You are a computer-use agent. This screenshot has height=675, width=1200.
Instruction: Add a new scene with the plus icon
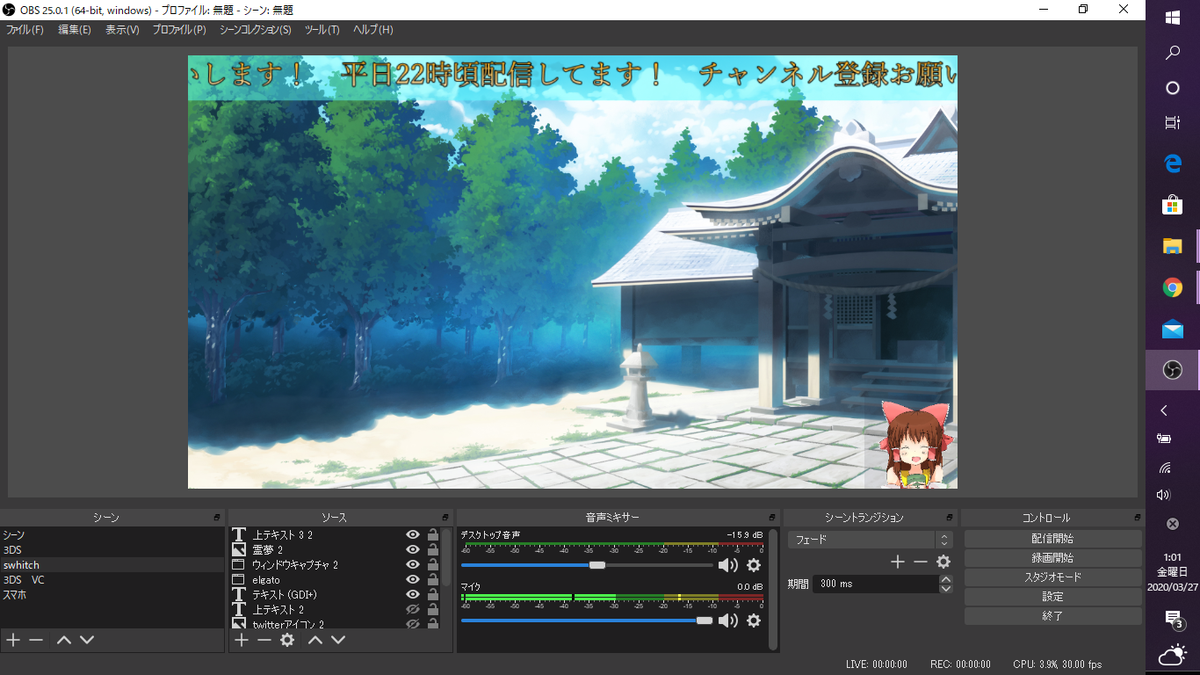coord(13,640)
